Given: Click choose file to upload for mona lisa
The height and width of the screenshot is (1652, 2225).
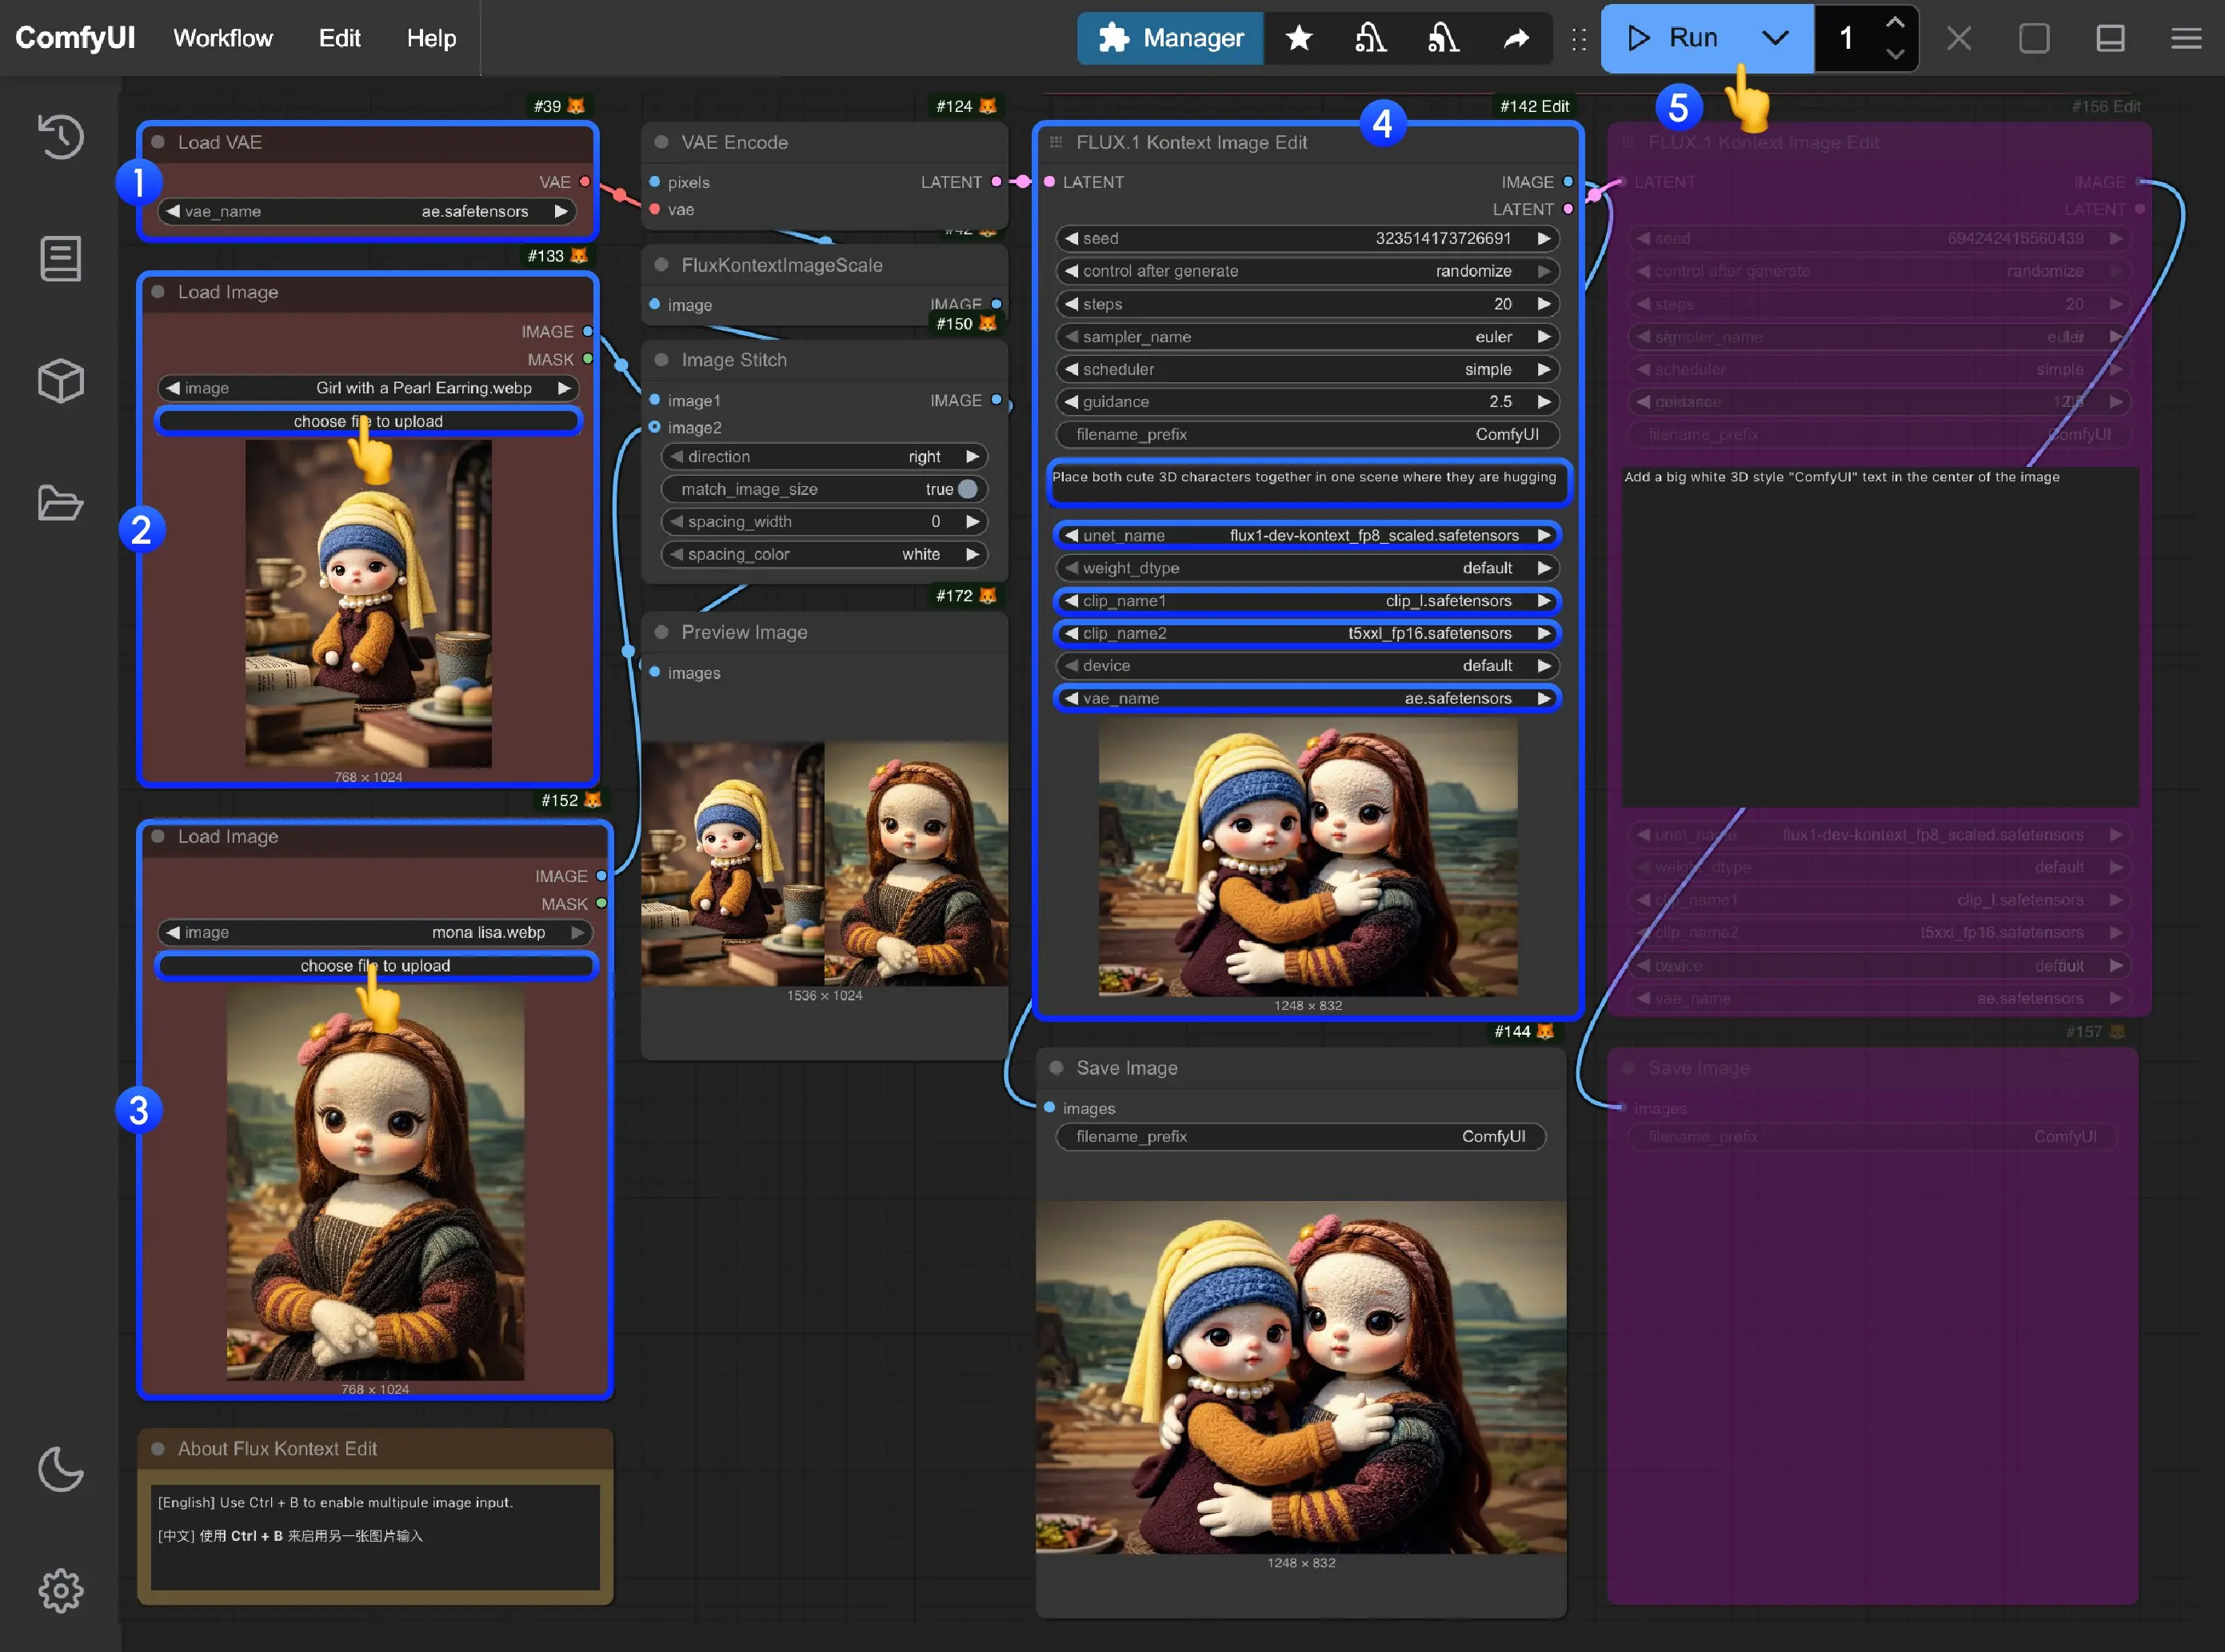Looking at the screenshot, I should click(x=375, y=965).
